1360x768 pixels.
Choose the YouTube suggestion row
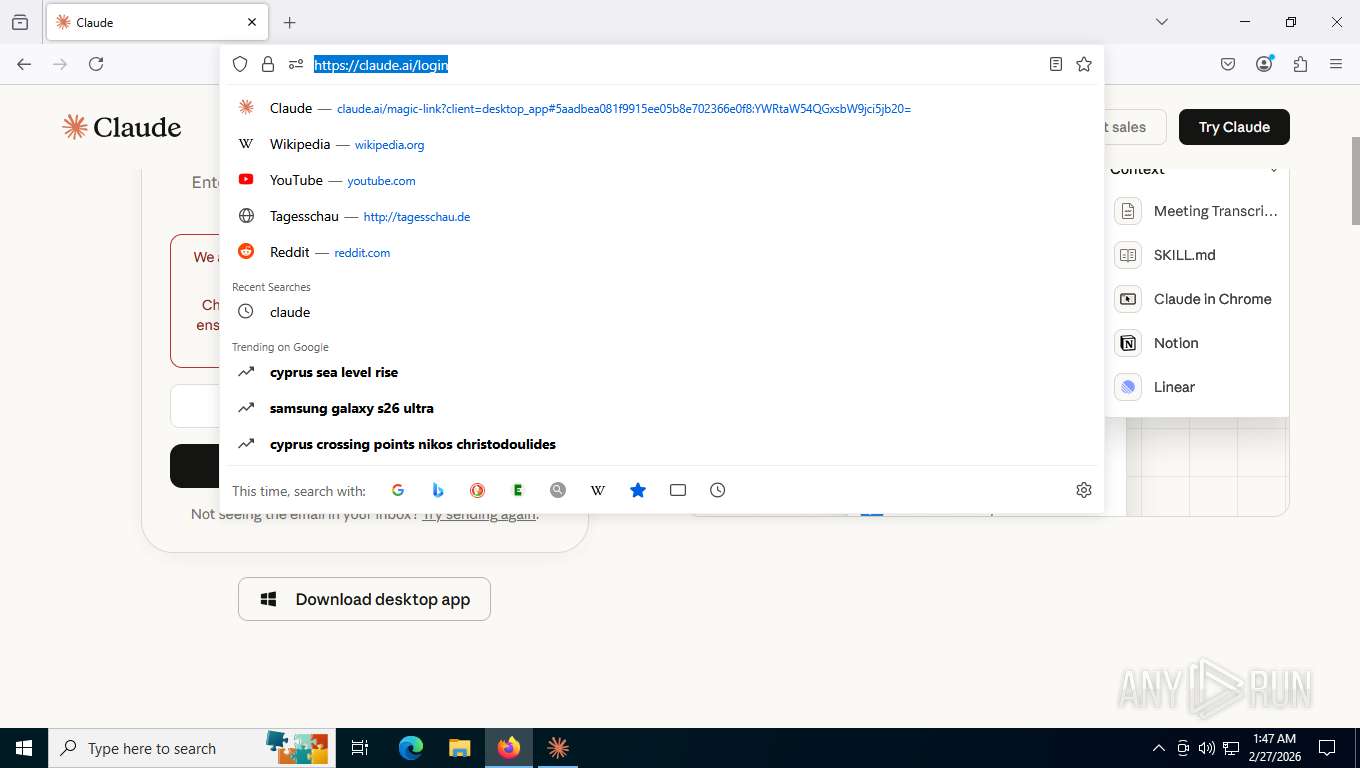click(662, 180)
